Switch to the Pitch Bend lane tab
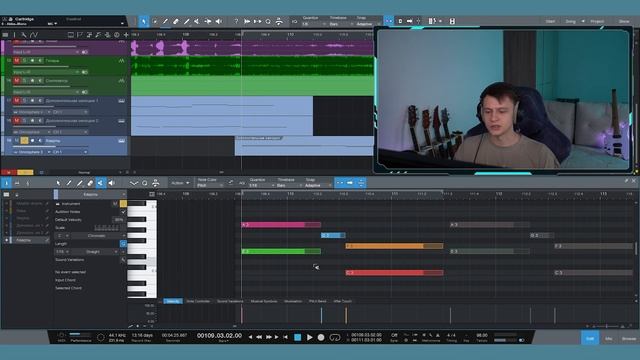The height and width of the screenshot is (360, 640). pyautogui.click(x=318, y=301)
